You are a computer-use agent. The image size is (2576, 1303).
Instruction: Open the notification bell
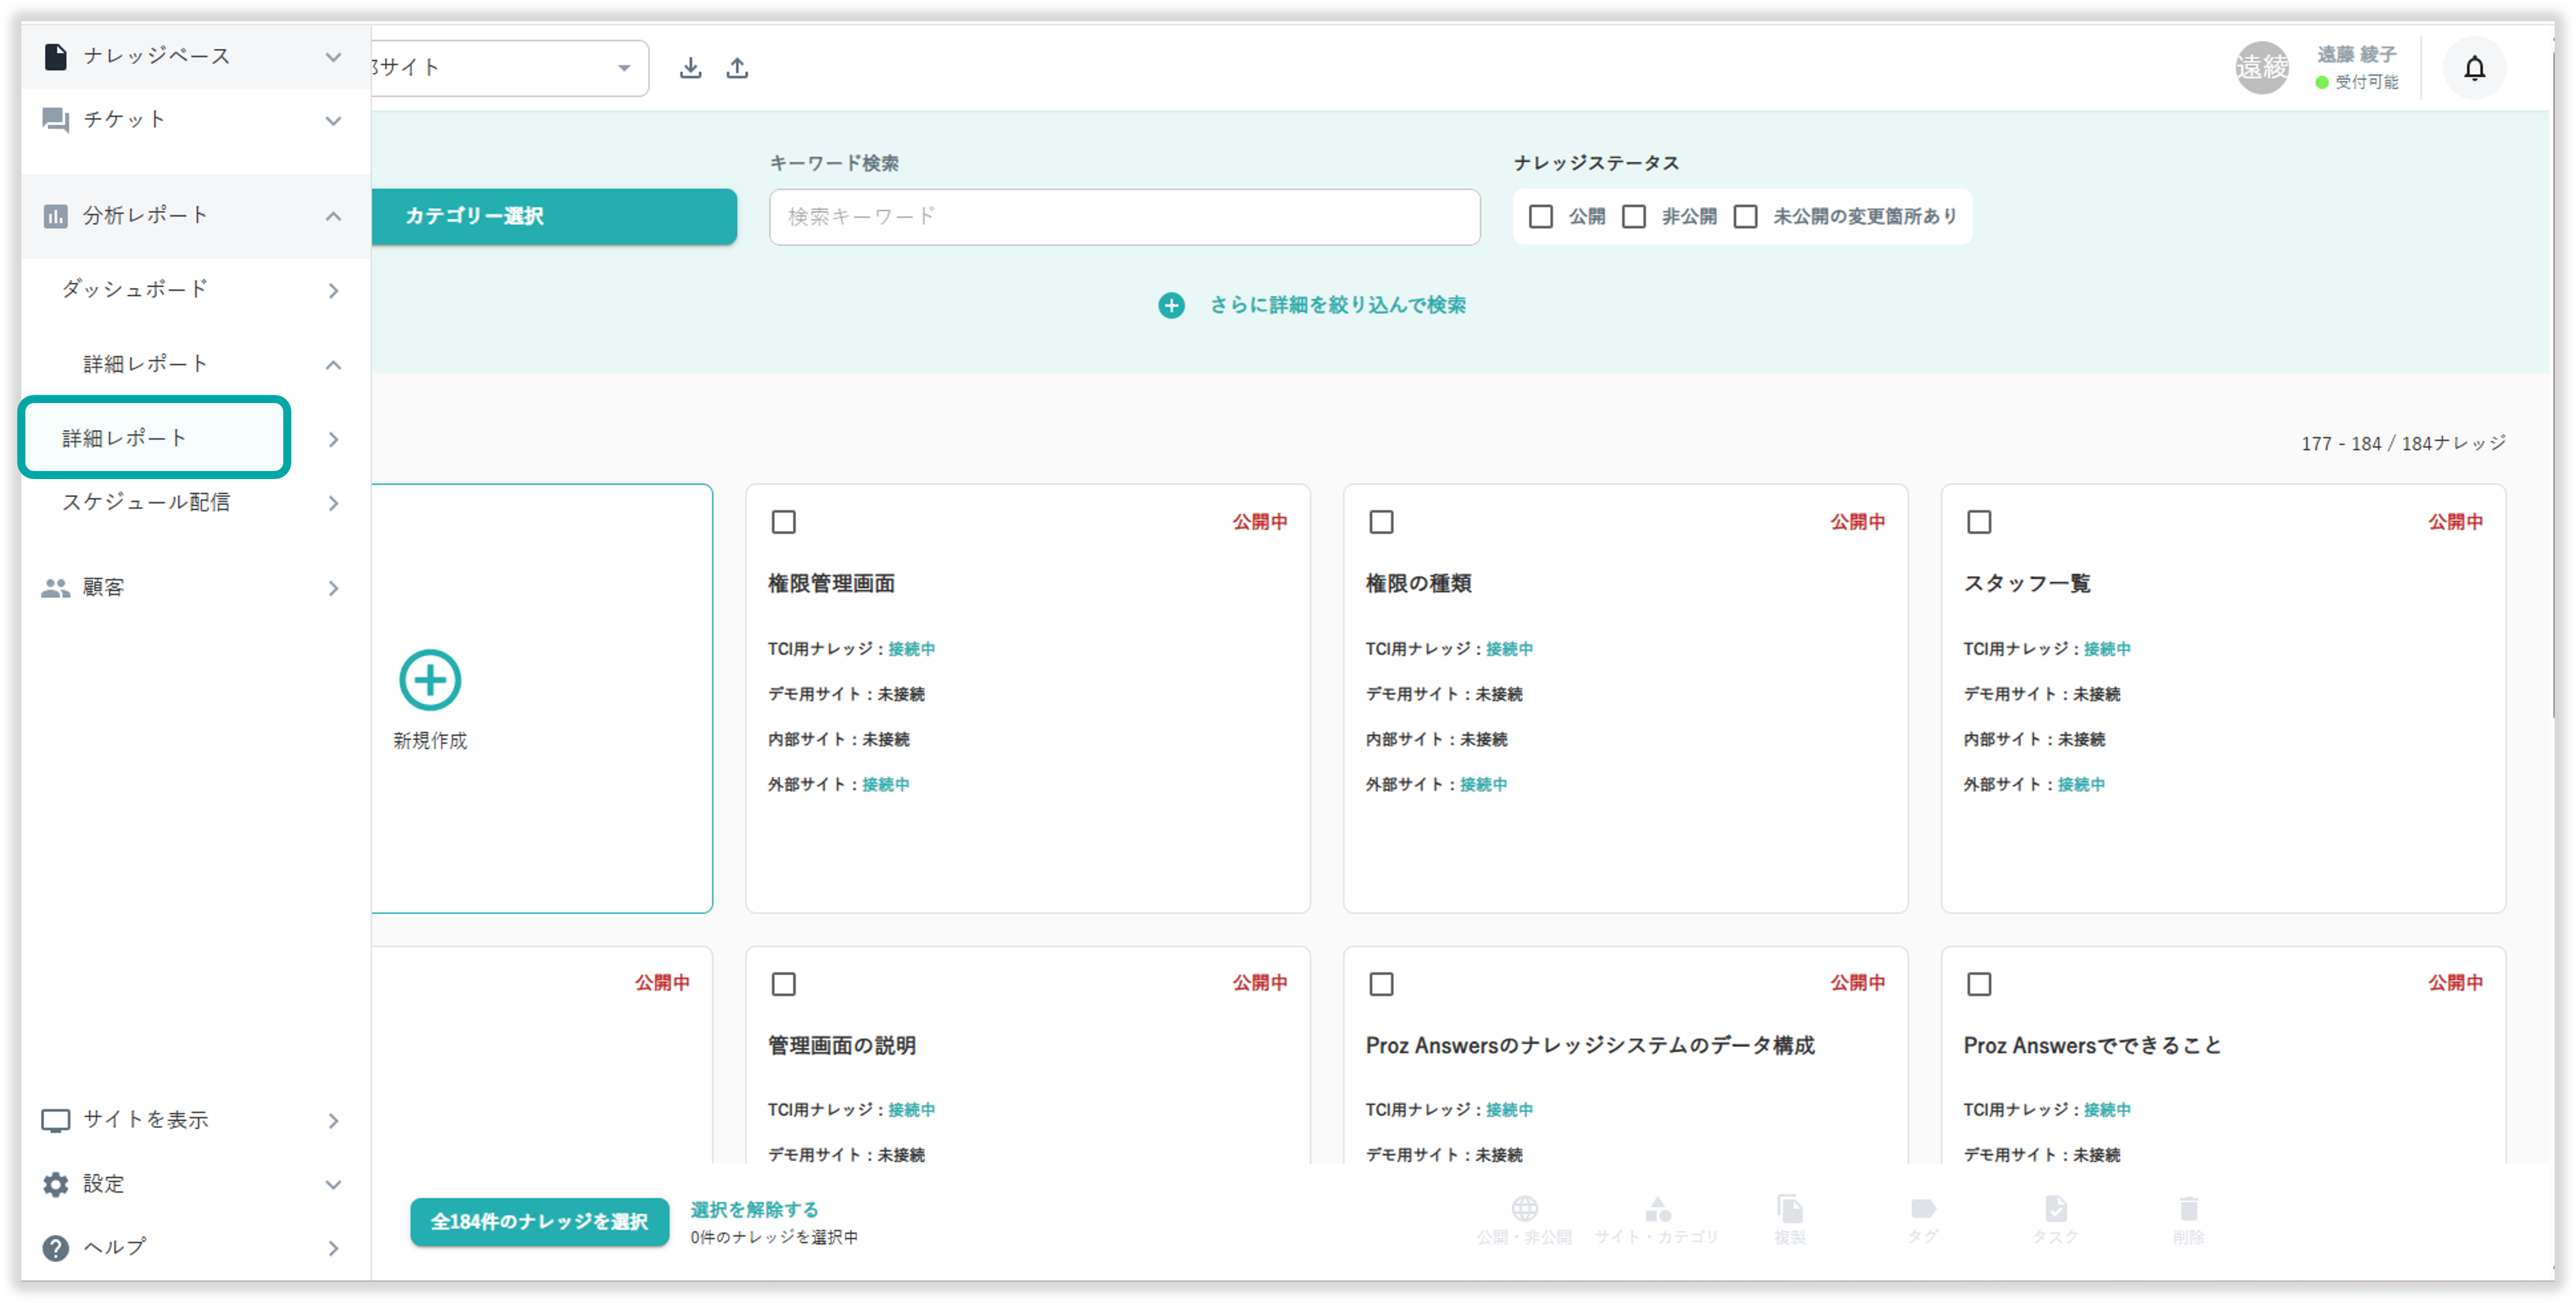(2474, 68)
